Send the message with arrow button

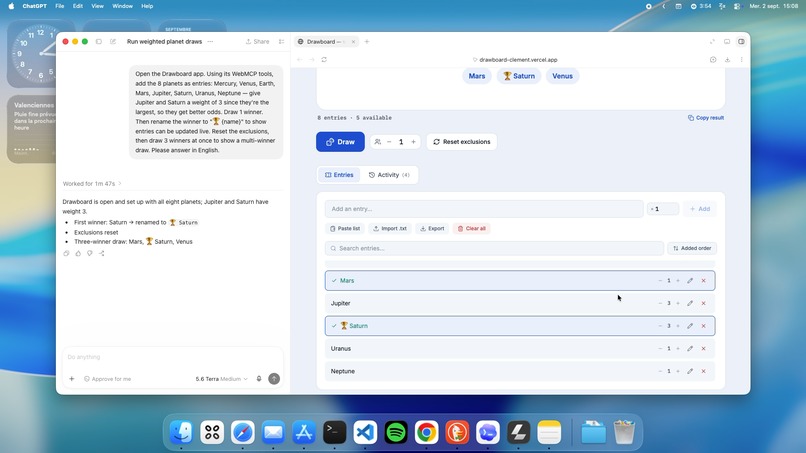pos(274,379)
